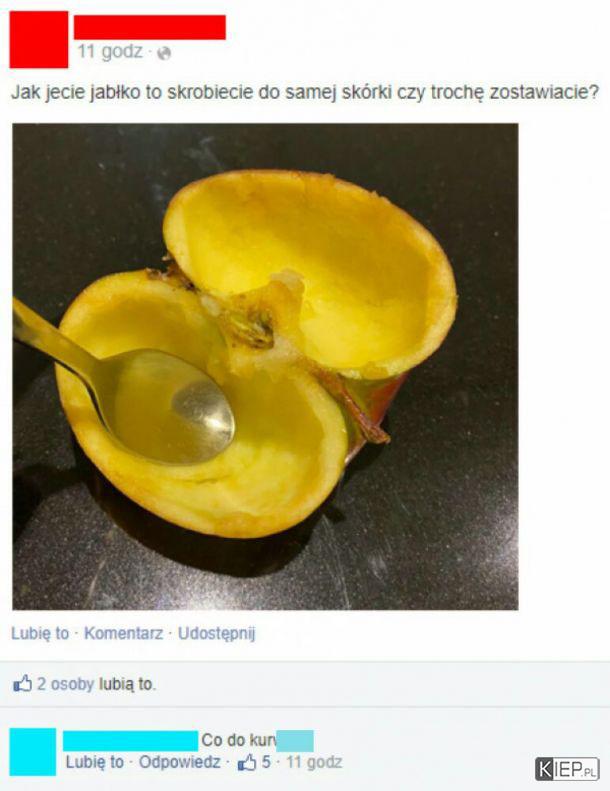Screen dimensions: 610x791
Task: Click the globe privacy icon beside 11 godz
Action: pos(164,52)
